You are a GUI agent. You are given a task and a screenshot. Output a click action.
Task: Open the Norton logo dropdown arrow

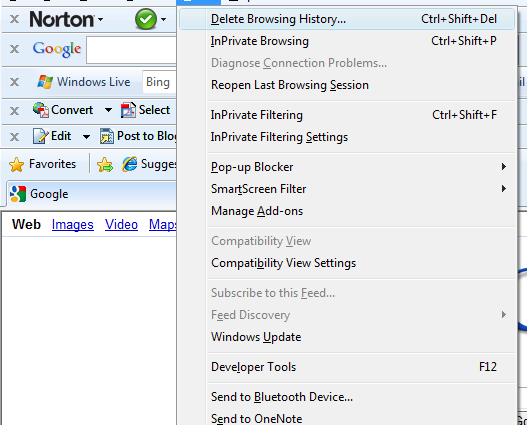tap(100, 20)
